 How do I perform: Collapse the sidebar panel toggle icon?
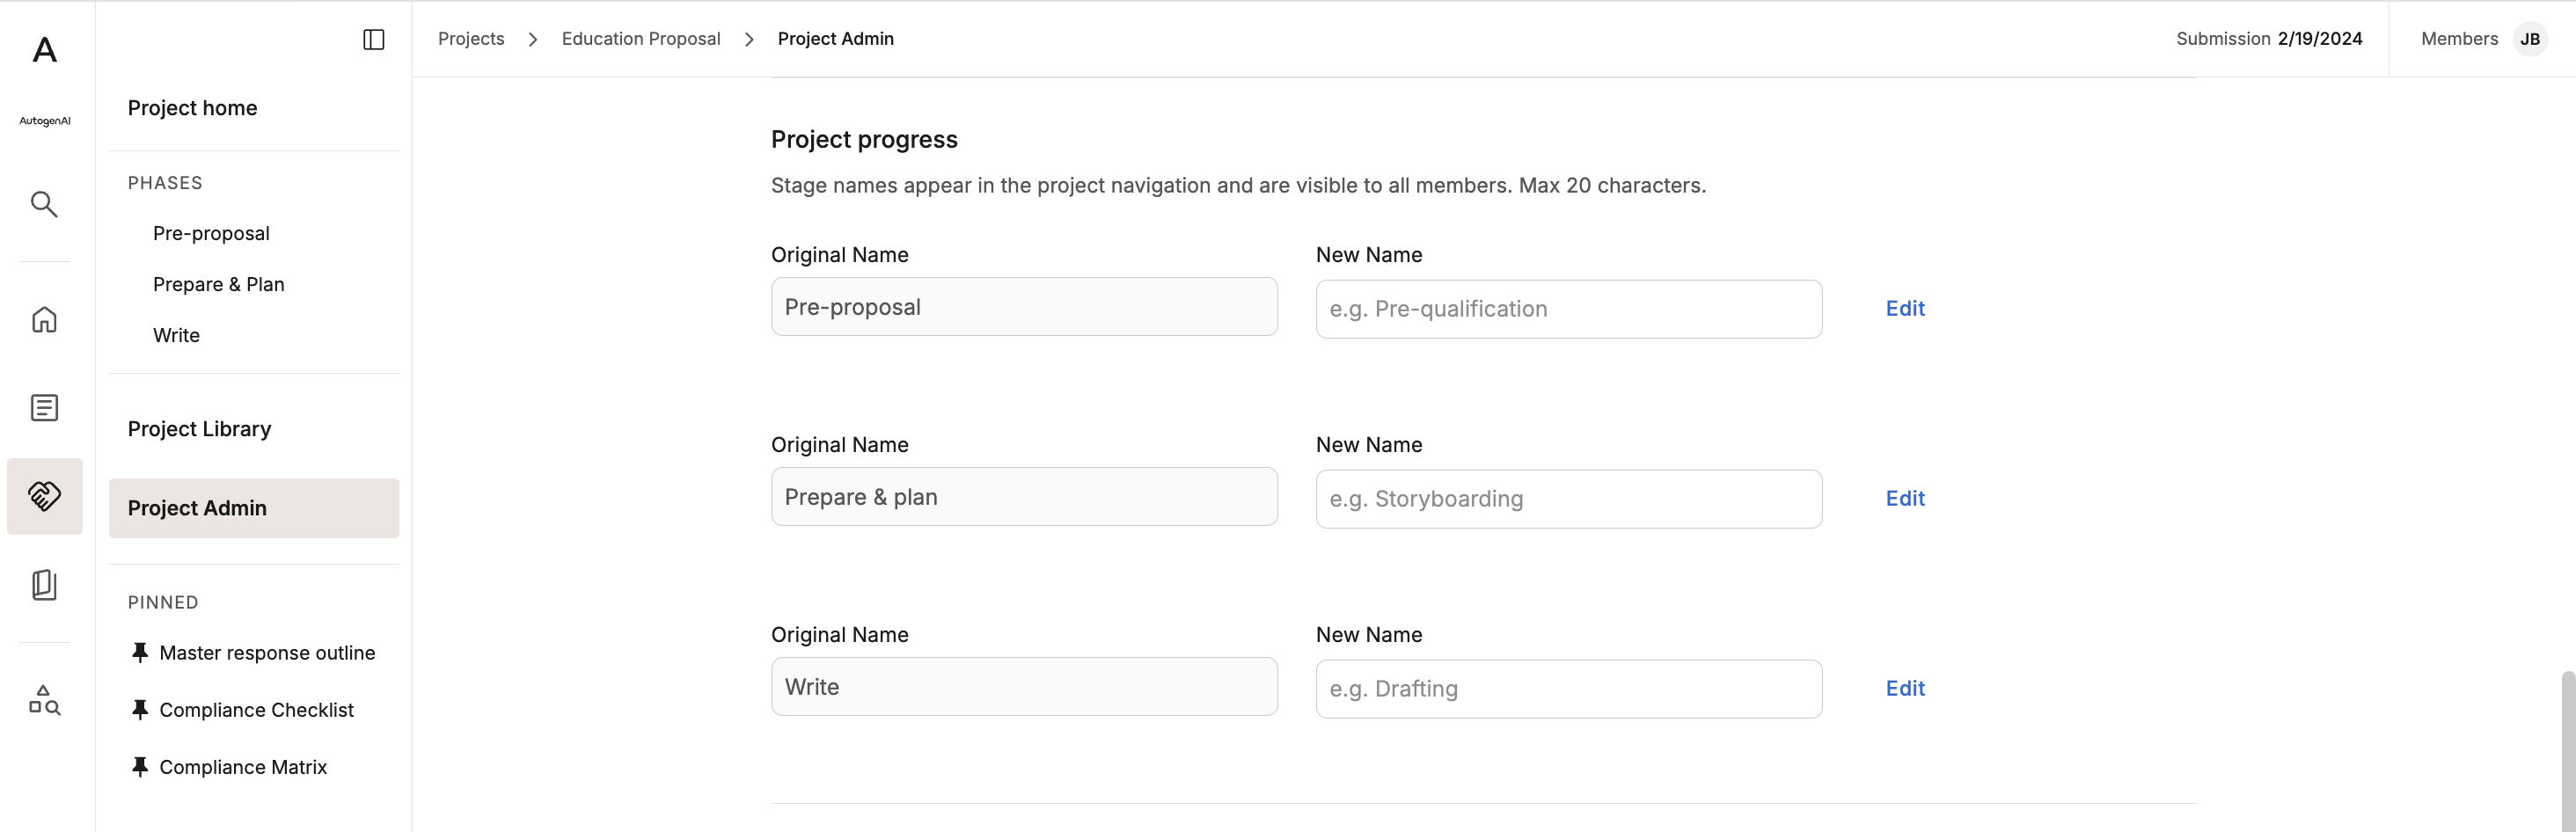click(373, 40)
